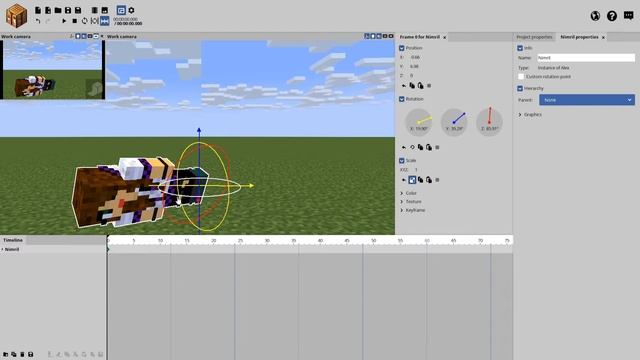Screen dimensions: 640x360
Task: Toggle the highlighted timeline interval button
Action: 105,21
